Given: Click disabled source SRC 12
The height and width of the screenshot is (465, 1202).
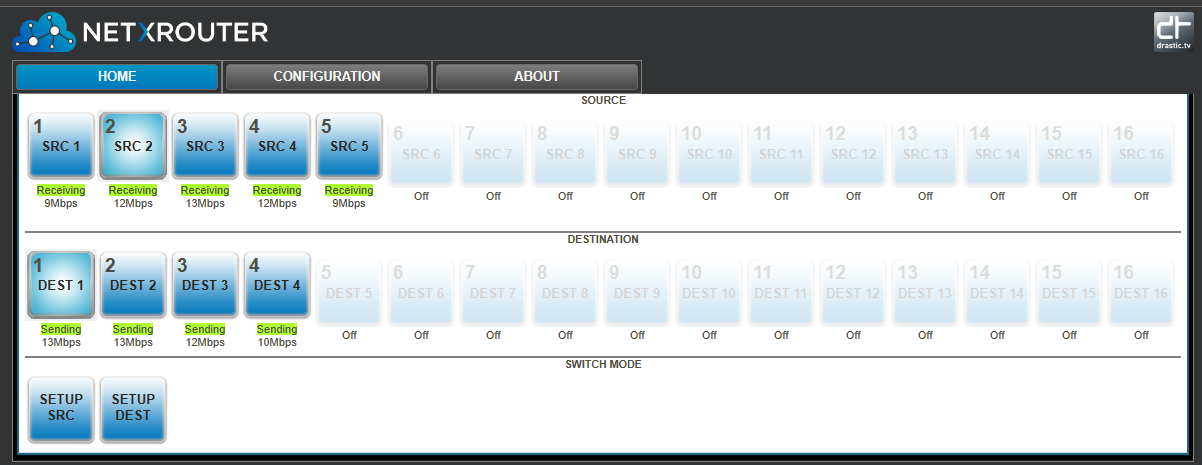Looking at the screenshot, I should 853,153.
